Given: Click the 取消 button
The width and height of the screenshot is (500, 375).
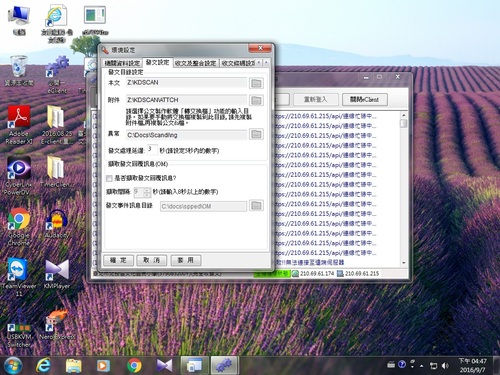Looking at the screenshot, I should (x=152, y=260).
